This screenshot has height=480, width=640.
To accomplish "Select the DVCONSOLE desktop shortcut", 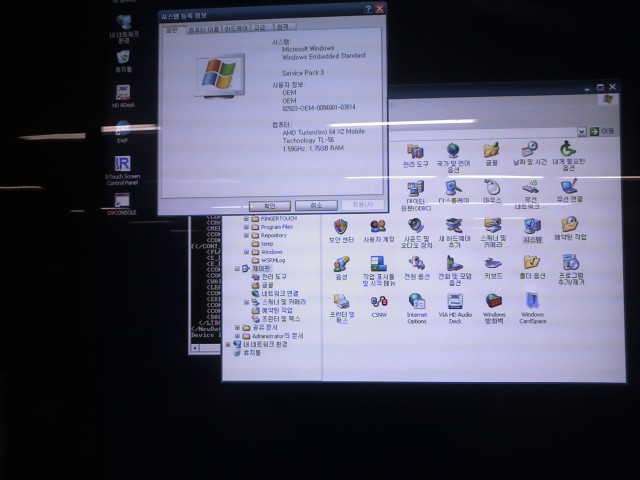I will (x=122, y=204).
